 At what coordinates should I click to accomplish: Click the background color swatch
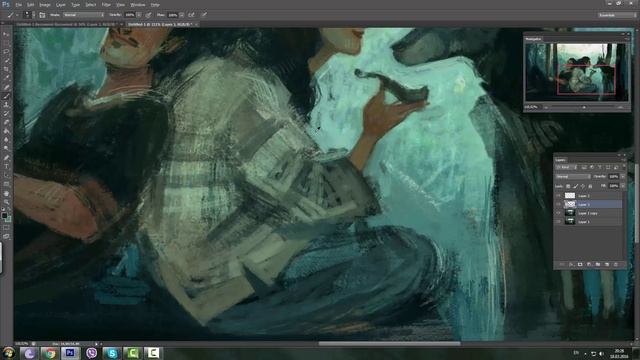coord(9,220)
